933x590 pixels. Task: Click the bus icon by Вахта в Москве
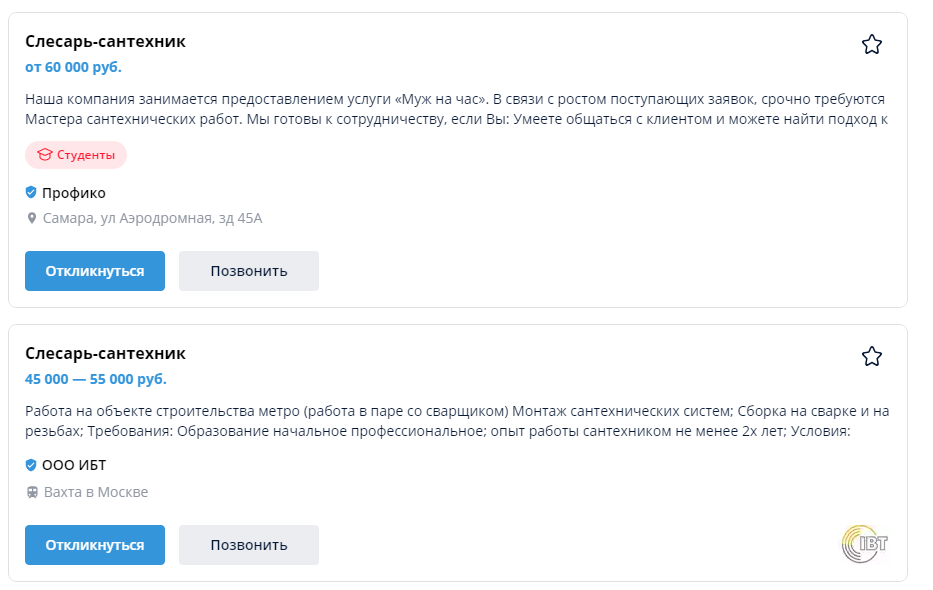[32, 492]
